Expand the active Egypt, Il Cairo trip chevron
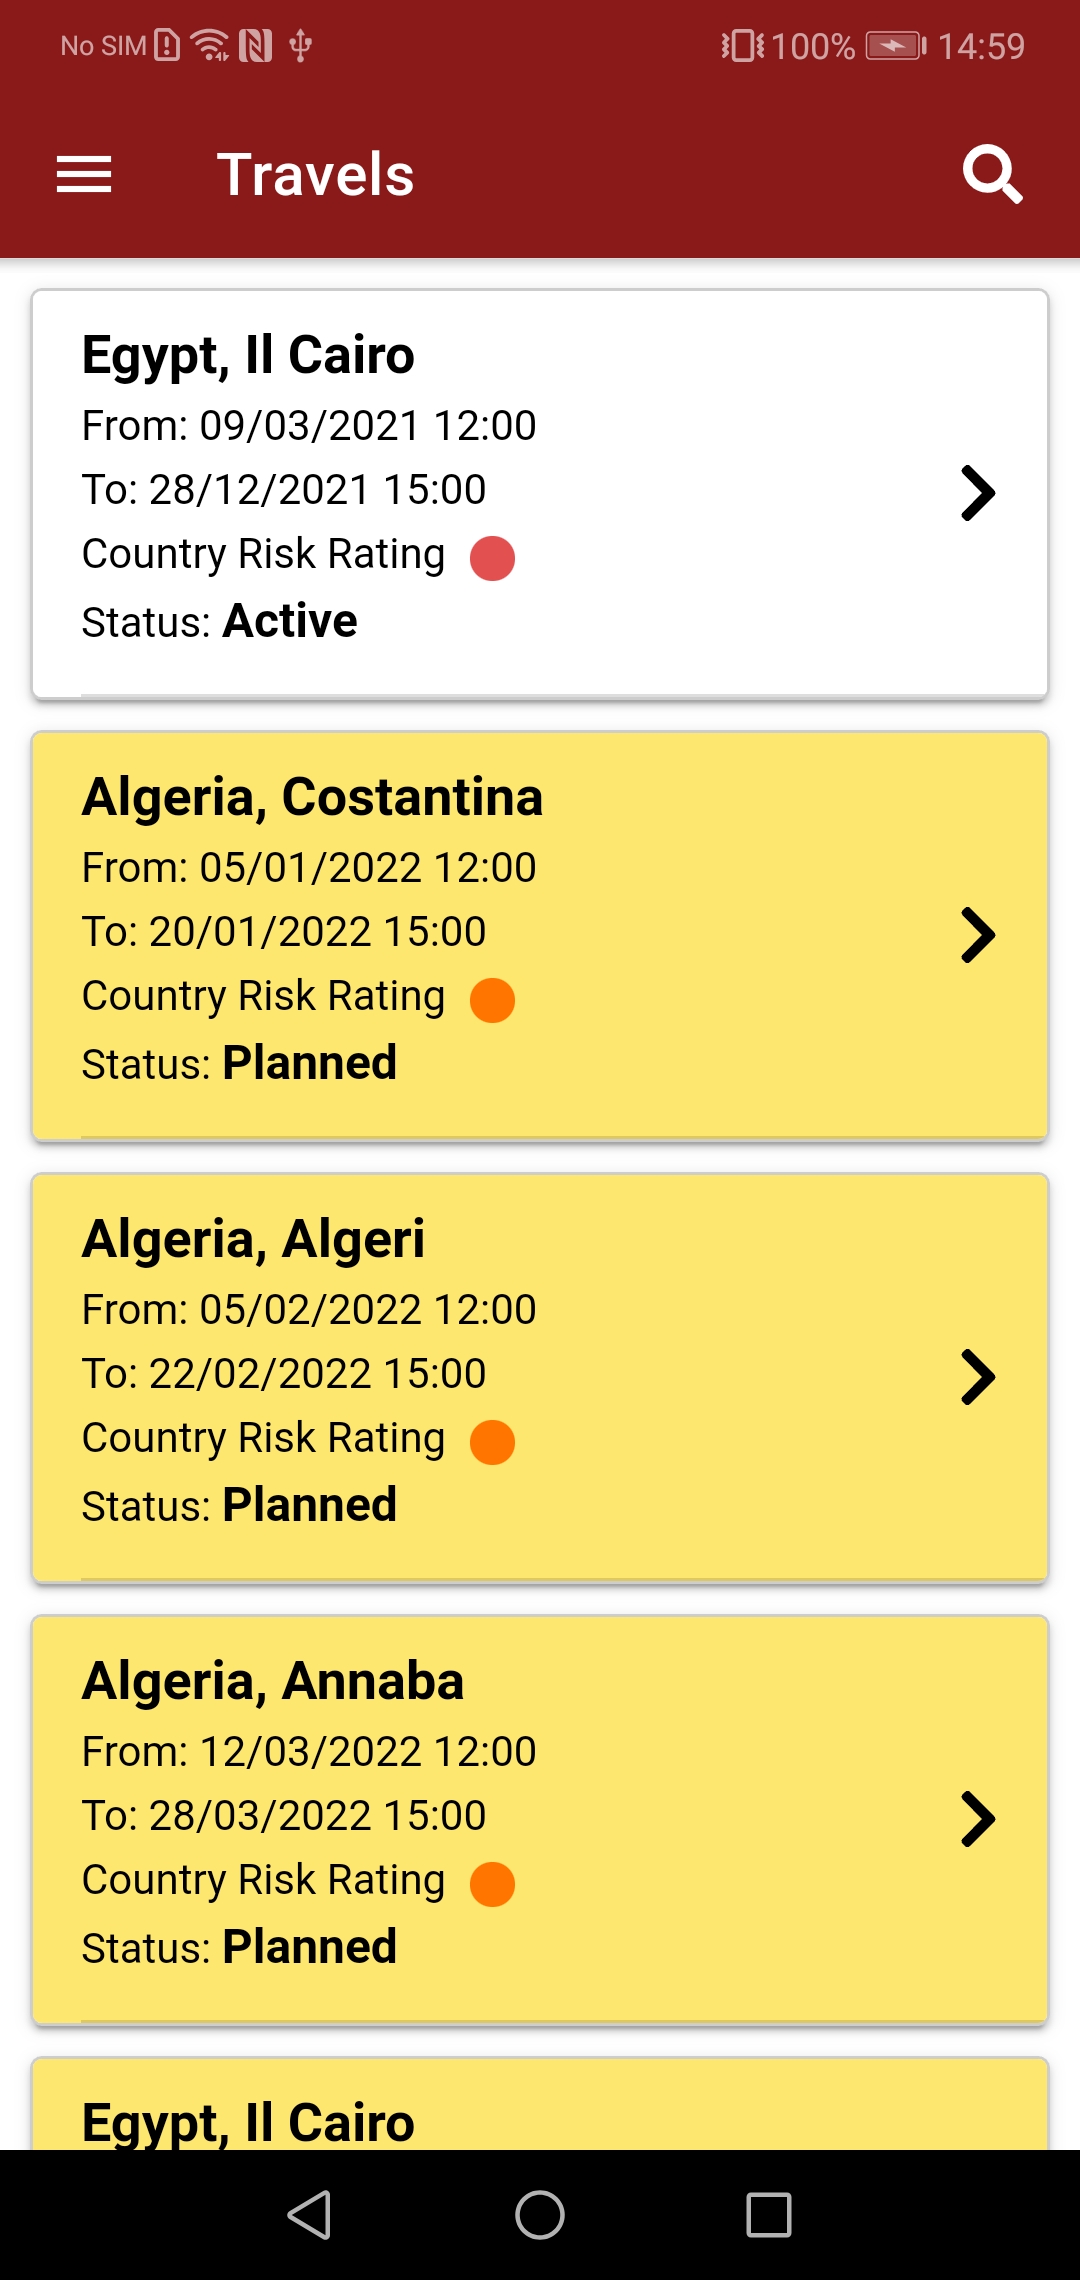Screen dimensions: 1080x2280 pos(977,493)
